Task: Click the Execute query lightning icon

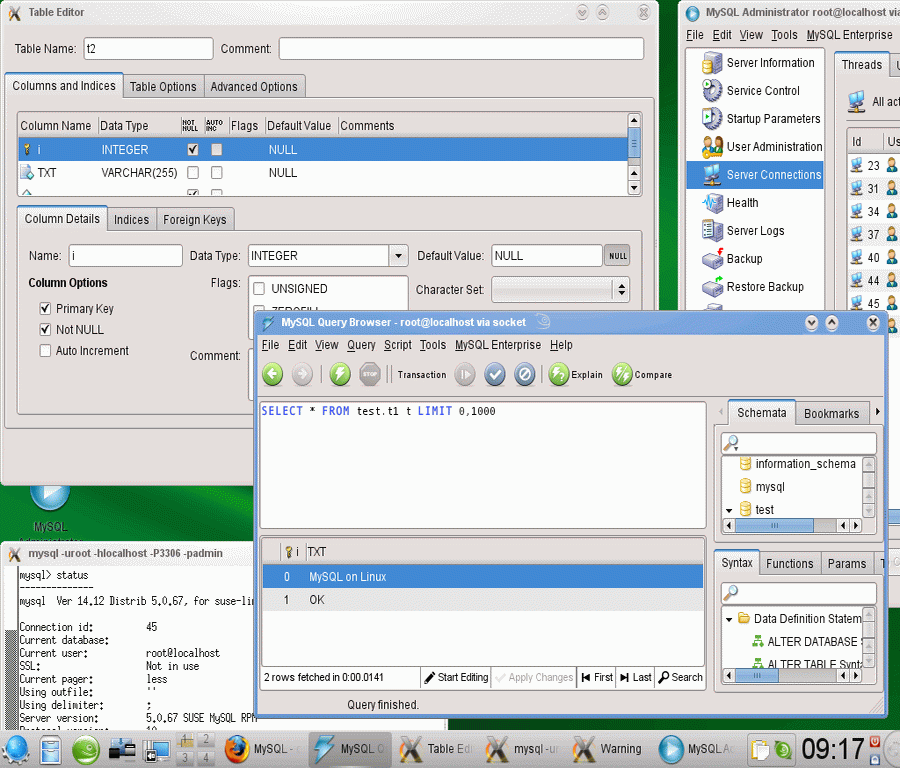Action: coord(340,374)
